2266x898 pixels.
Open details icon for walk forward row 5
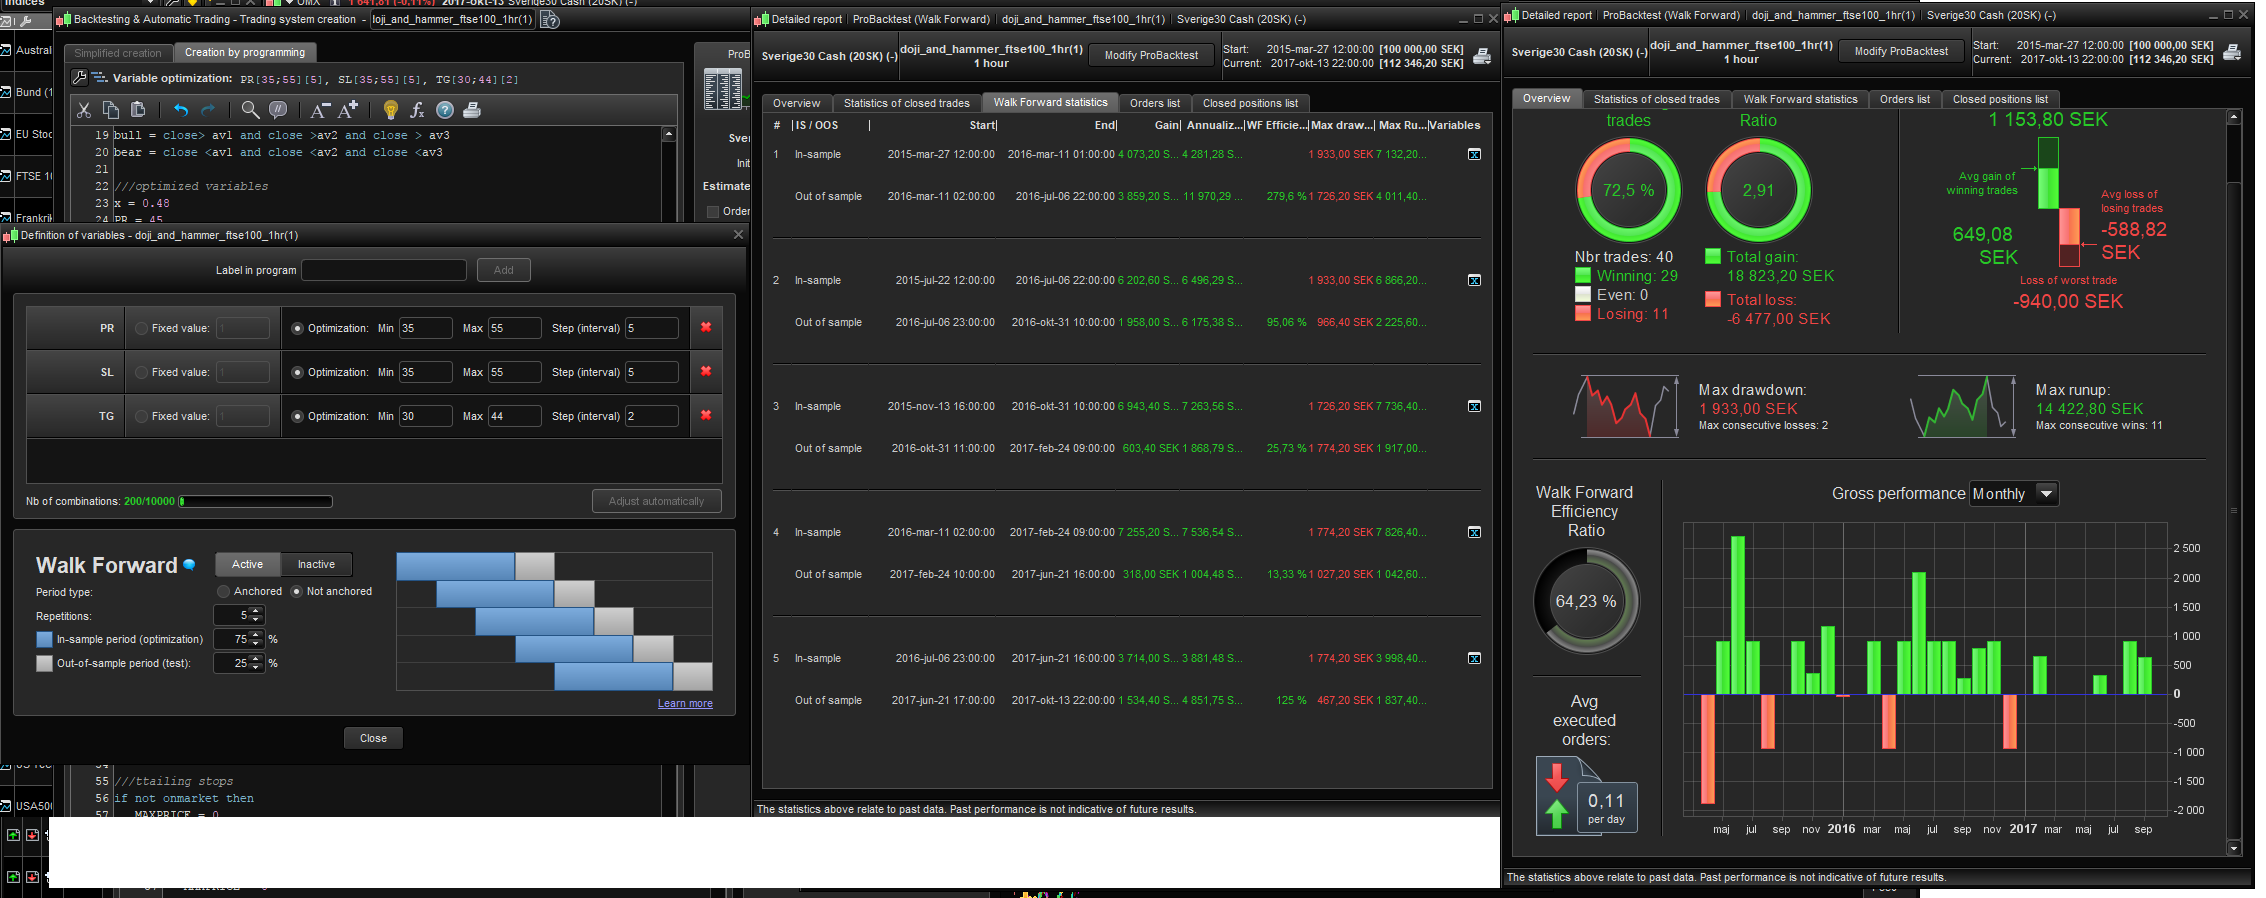pyautogui.click(x=1474, y=658)
